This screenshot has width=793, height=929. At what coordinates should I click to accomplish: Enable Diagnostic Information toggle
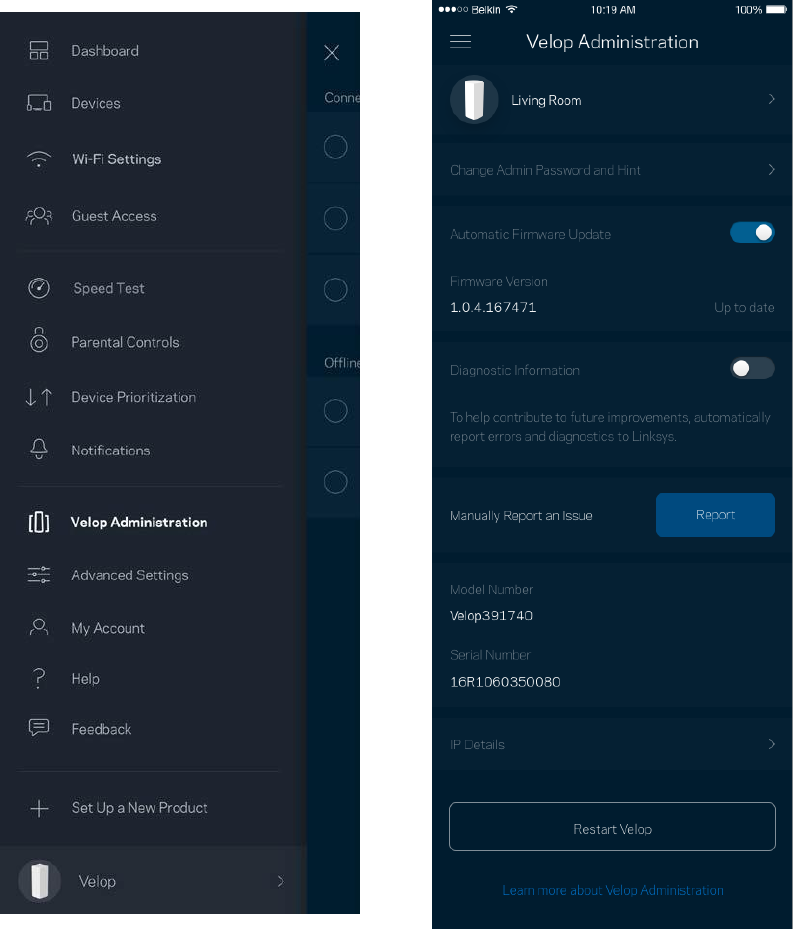[x=752, y=369]
